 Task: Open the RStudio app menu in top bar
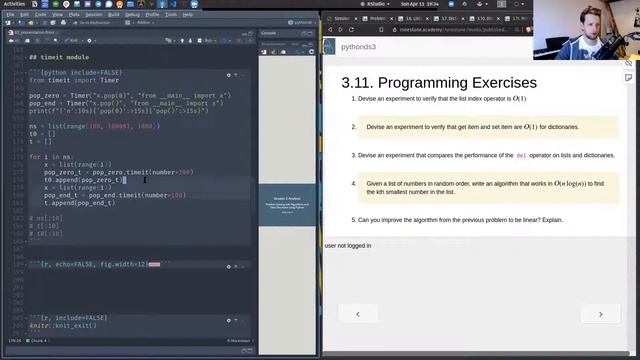pyautogui.click(x=375, y=4)
